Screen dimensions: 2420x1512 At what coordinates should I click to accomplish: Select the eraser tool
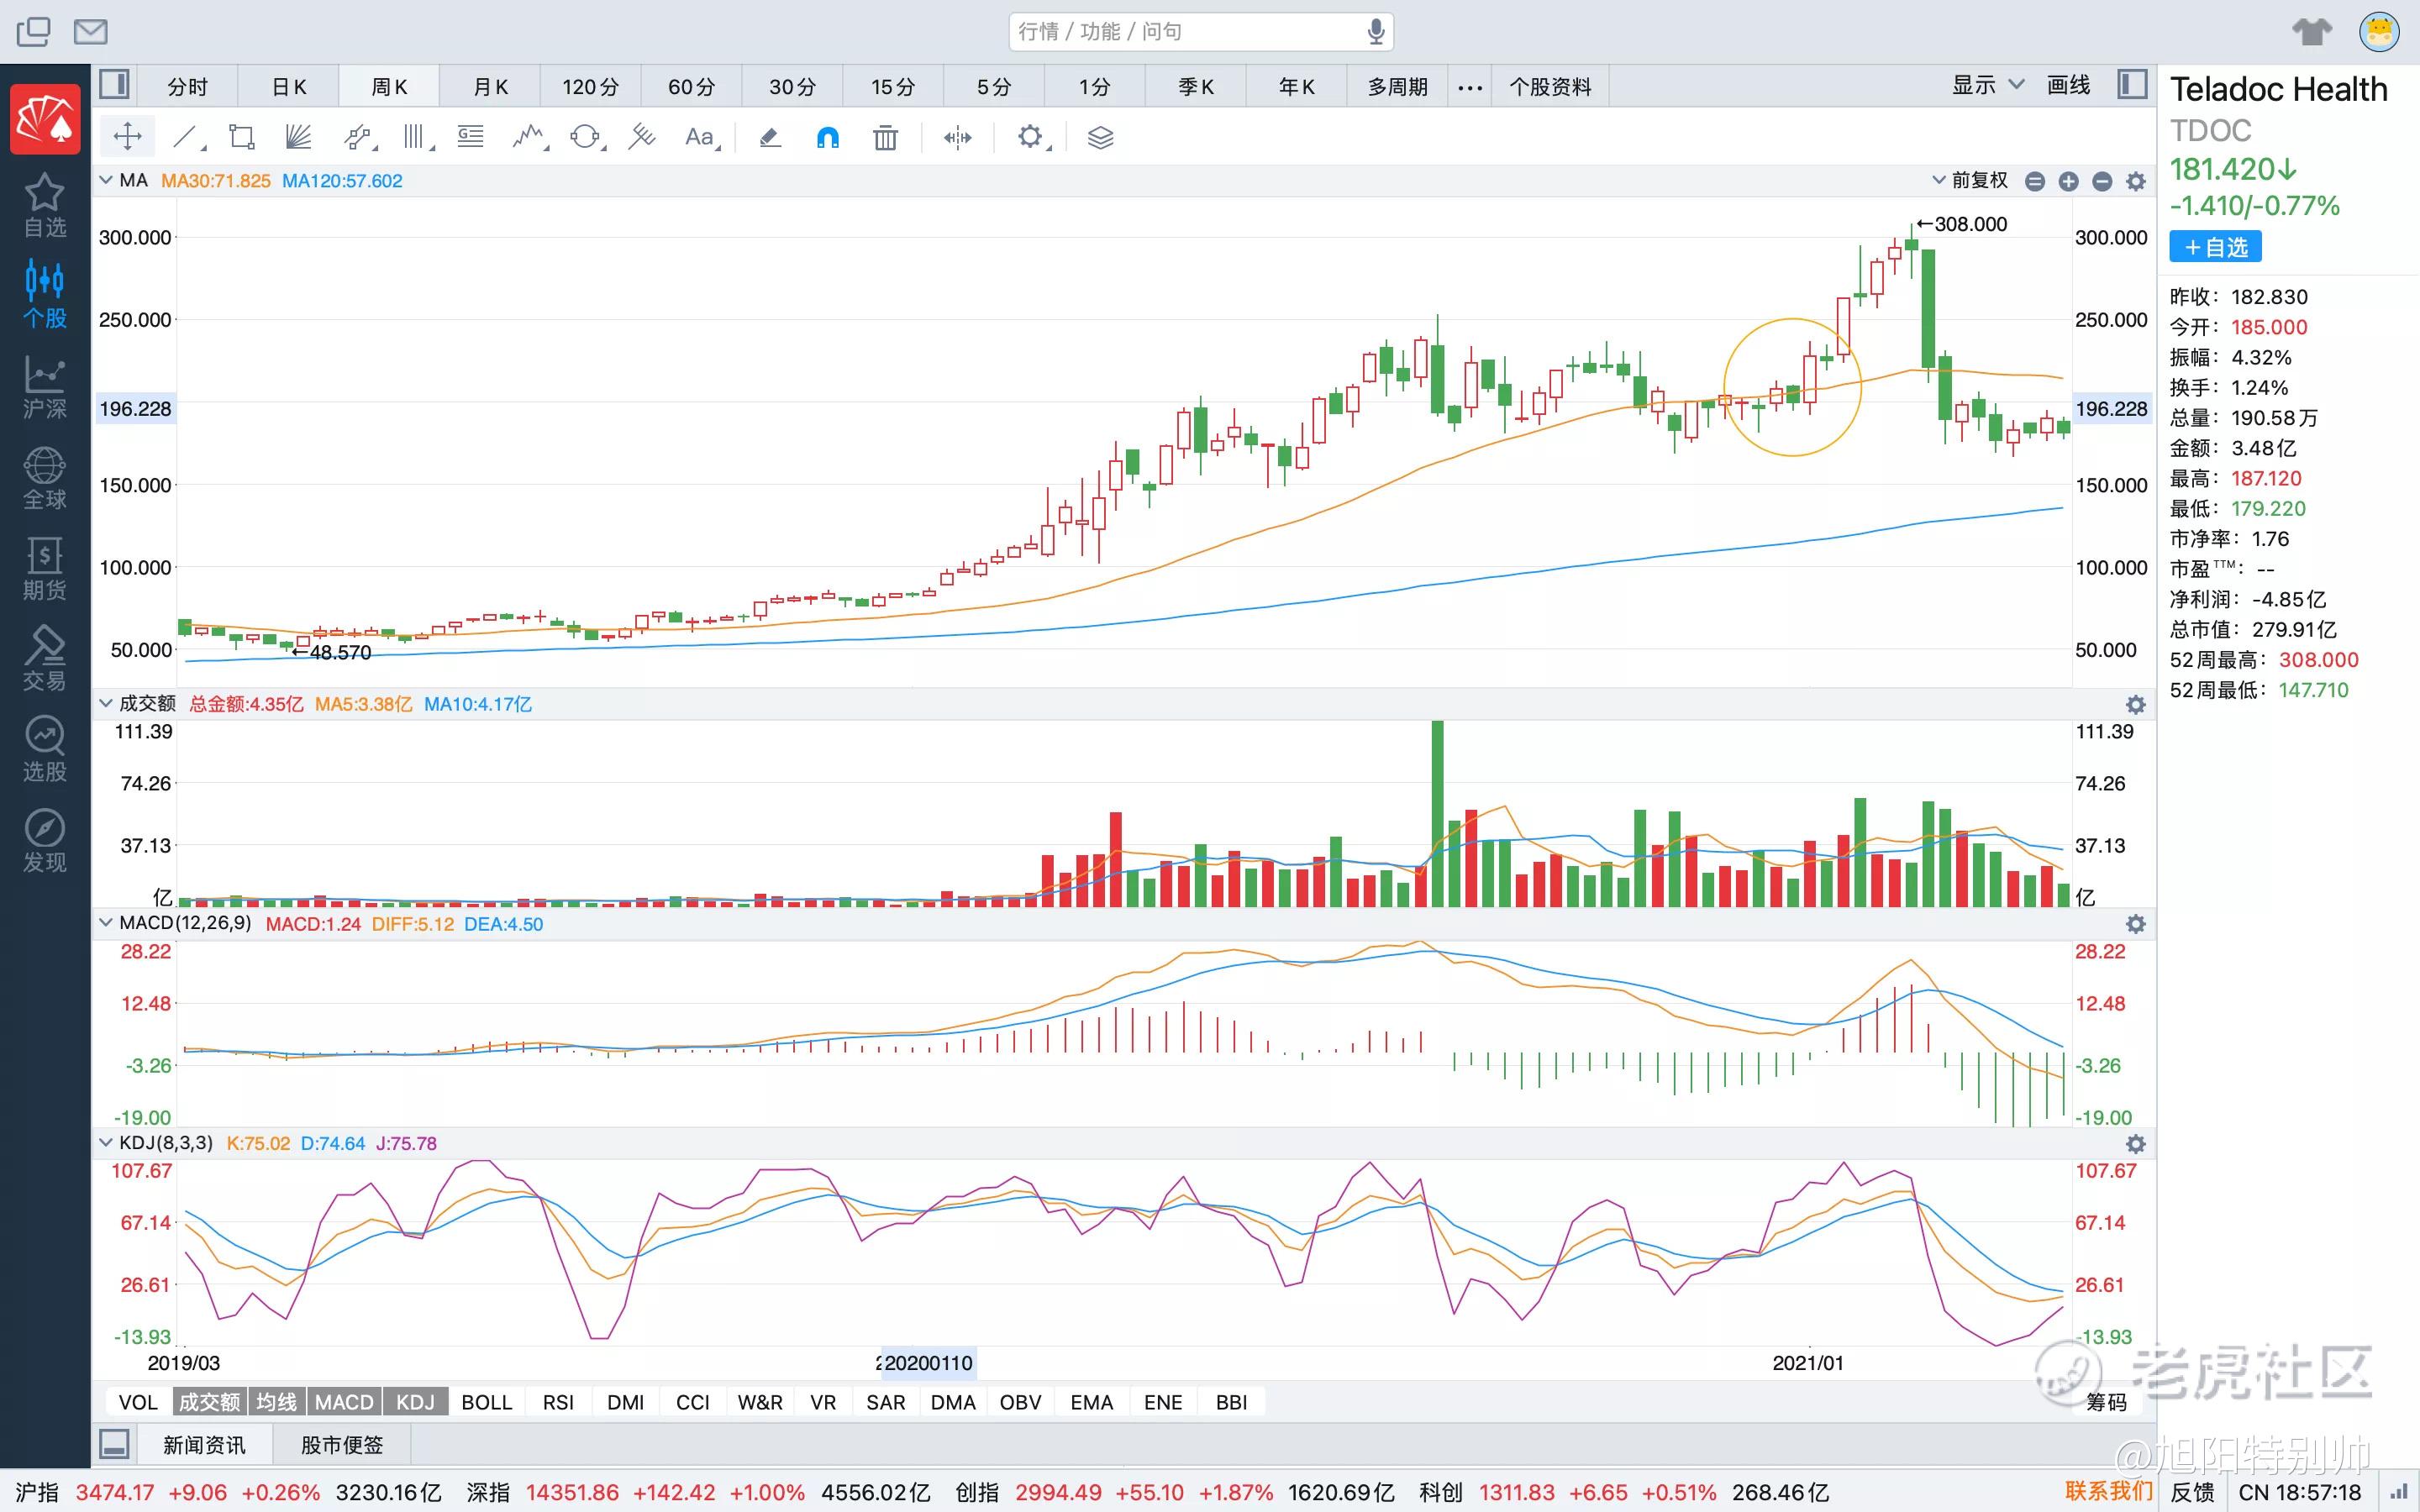769,137
